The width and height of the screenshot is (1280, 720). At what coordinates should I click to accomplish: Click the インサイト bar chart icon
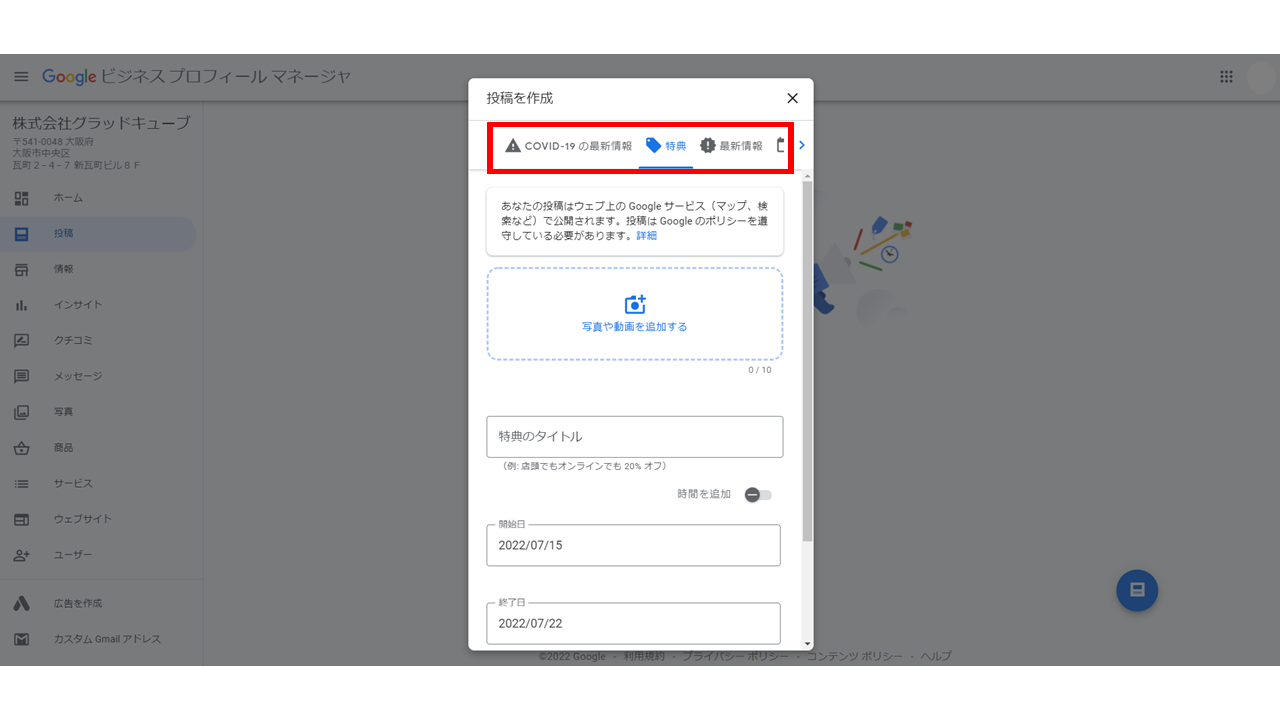pos(21,305)
